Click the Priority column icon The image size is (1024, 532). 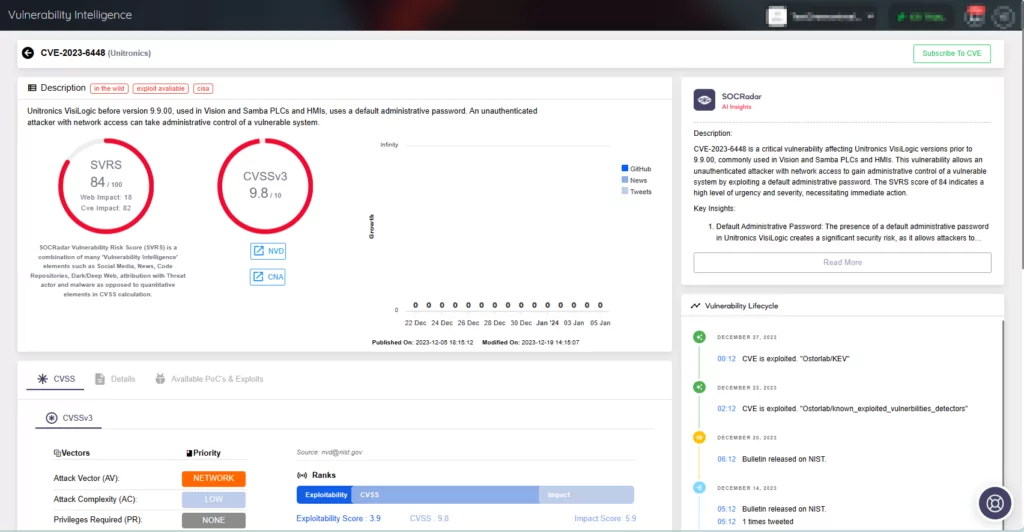[x=189, y=453]
